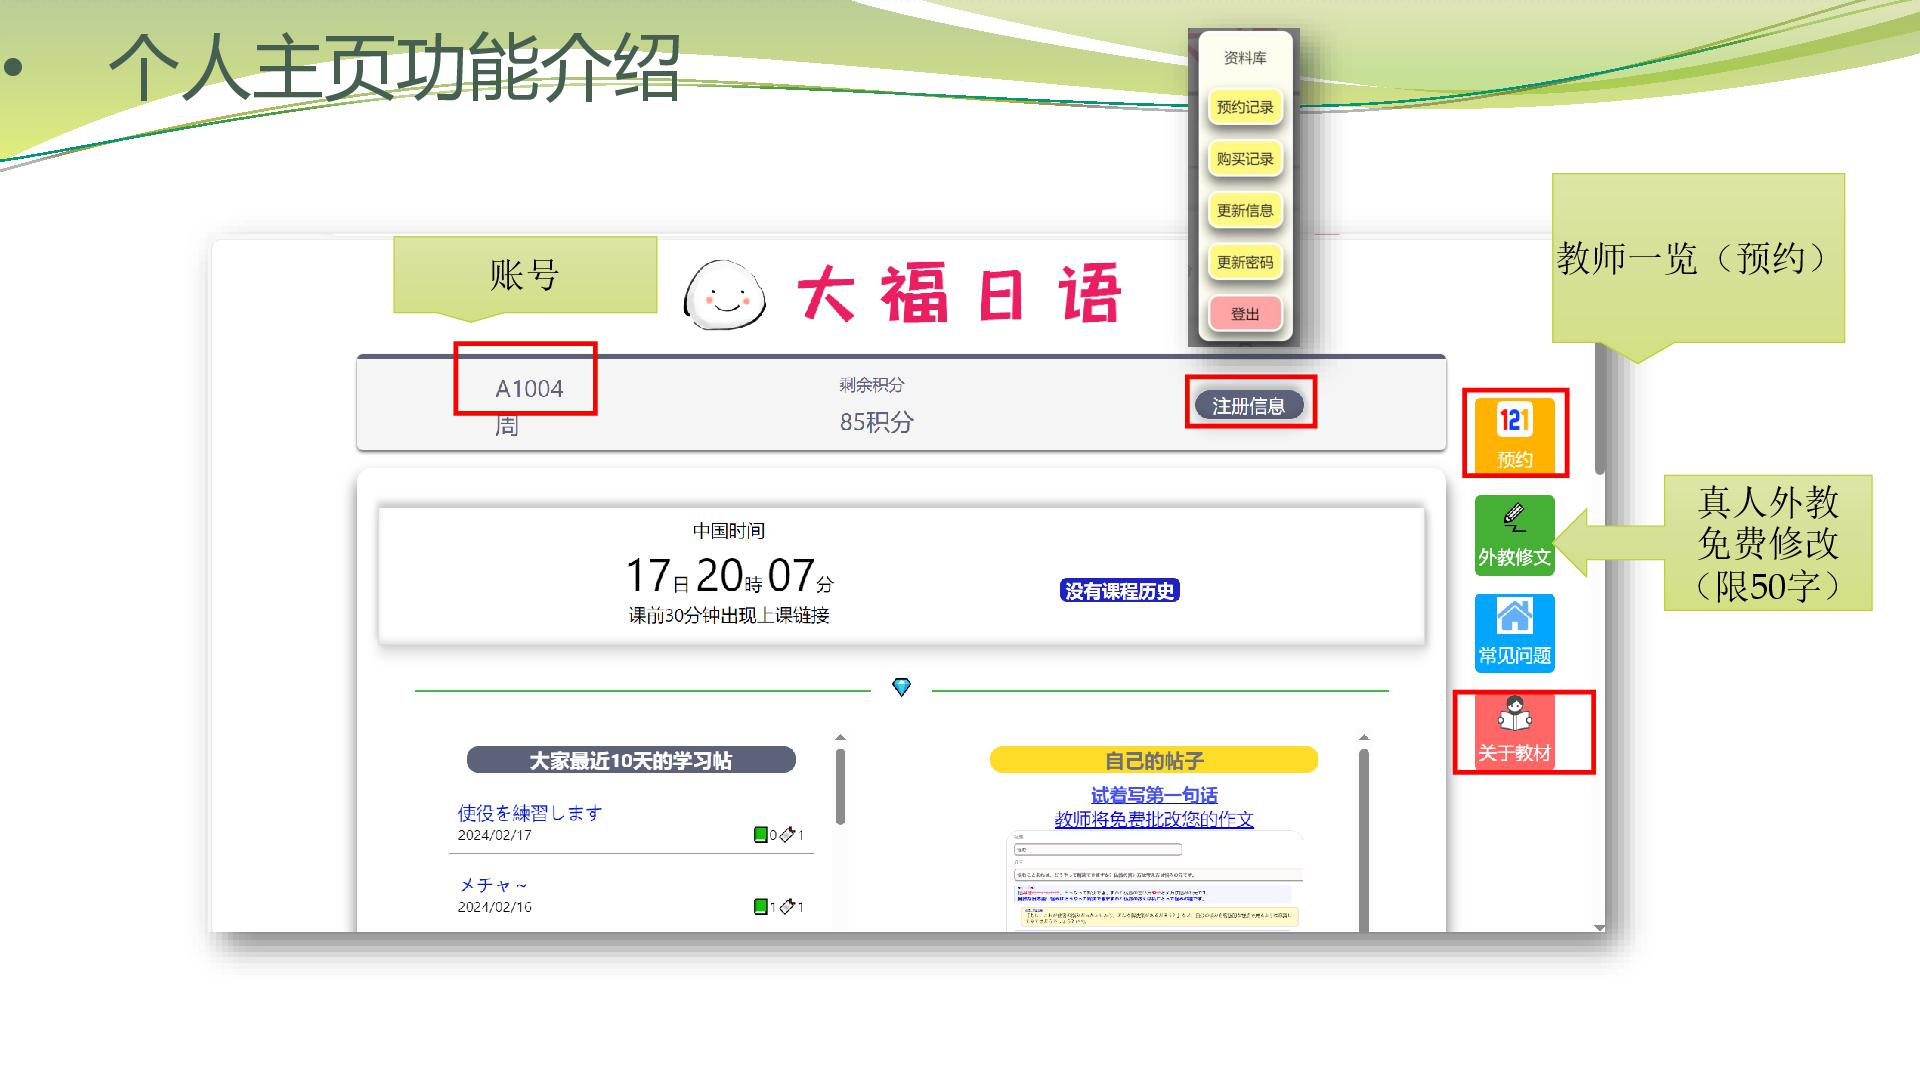Open the 使役を練習します post link
The image size is (1920, 1080).
coord(530,813)
